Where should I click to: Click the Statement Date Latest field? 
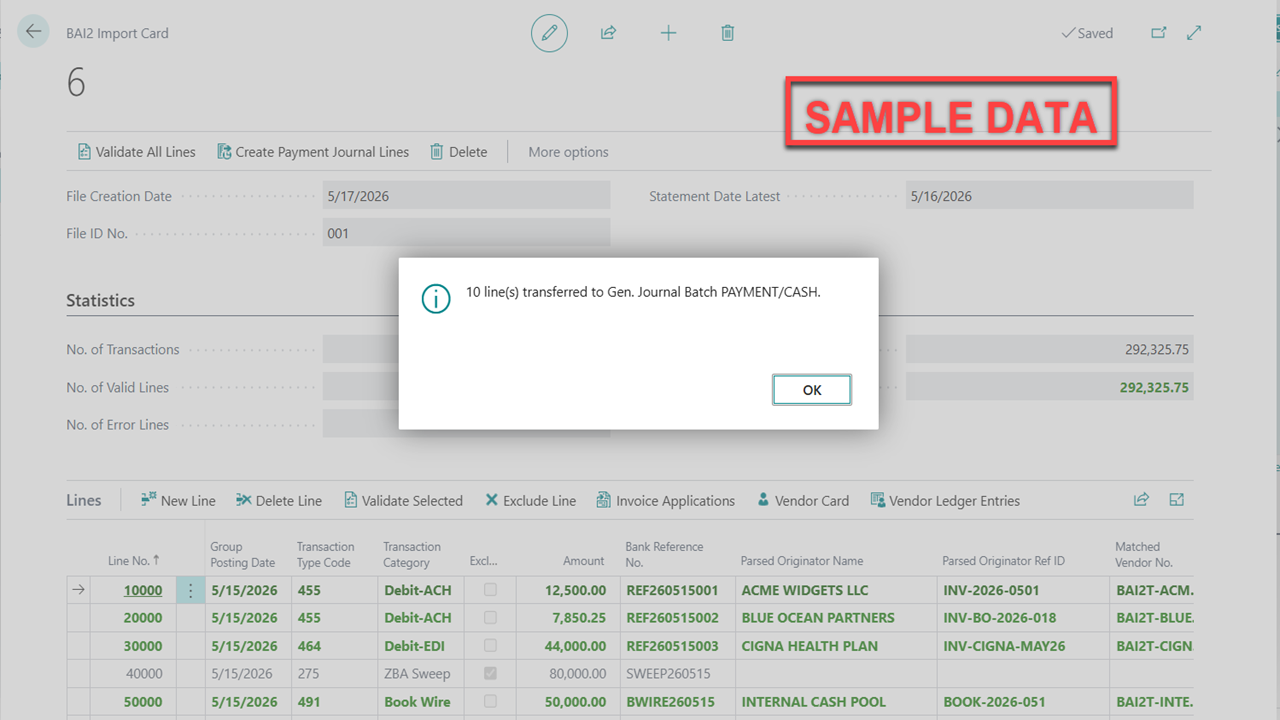(1049, 196)
